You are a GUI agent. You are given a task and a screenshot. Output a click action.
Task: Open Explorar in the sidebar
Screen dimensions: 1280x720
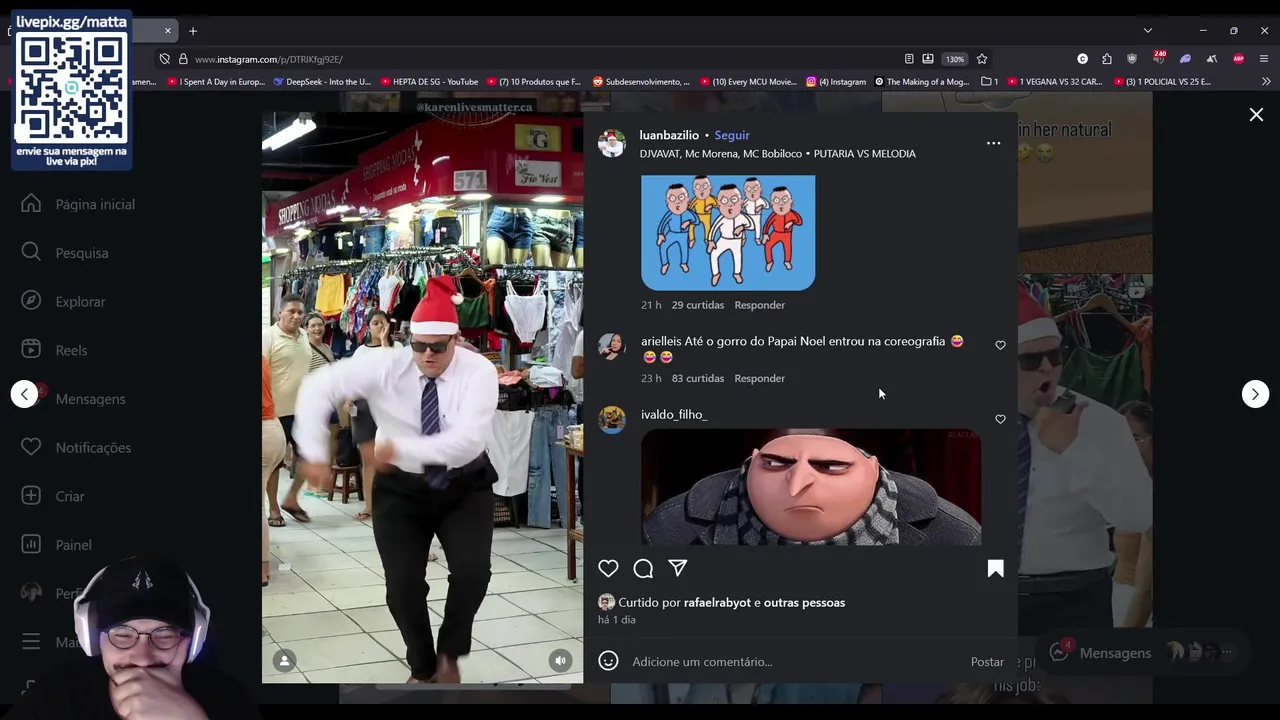pyautogui.click(x=63, y=301)
